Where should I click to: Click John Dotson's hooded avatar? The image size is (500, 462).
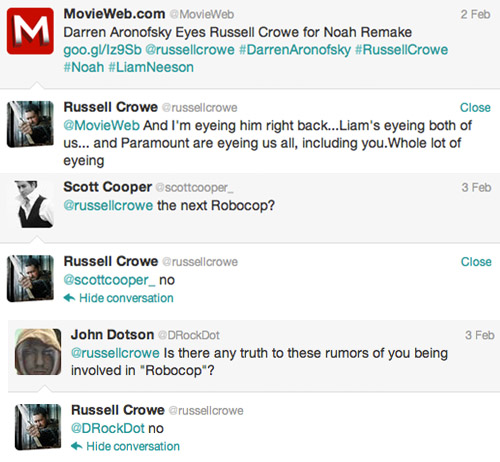point(38,352)
